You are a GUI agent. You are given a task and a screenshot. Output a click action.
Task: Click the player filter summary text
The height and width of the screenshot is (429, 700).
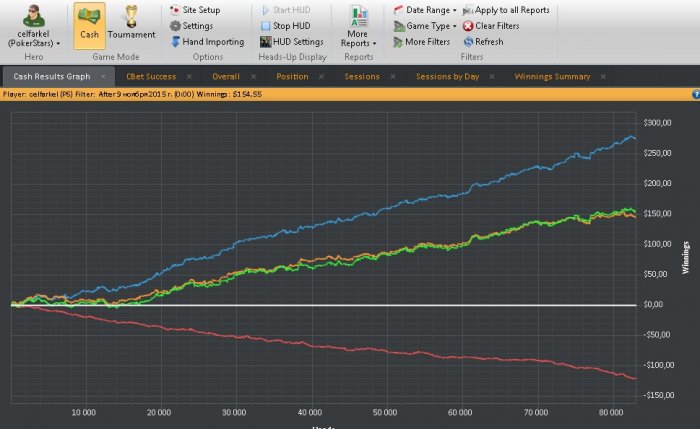[132, 94]
